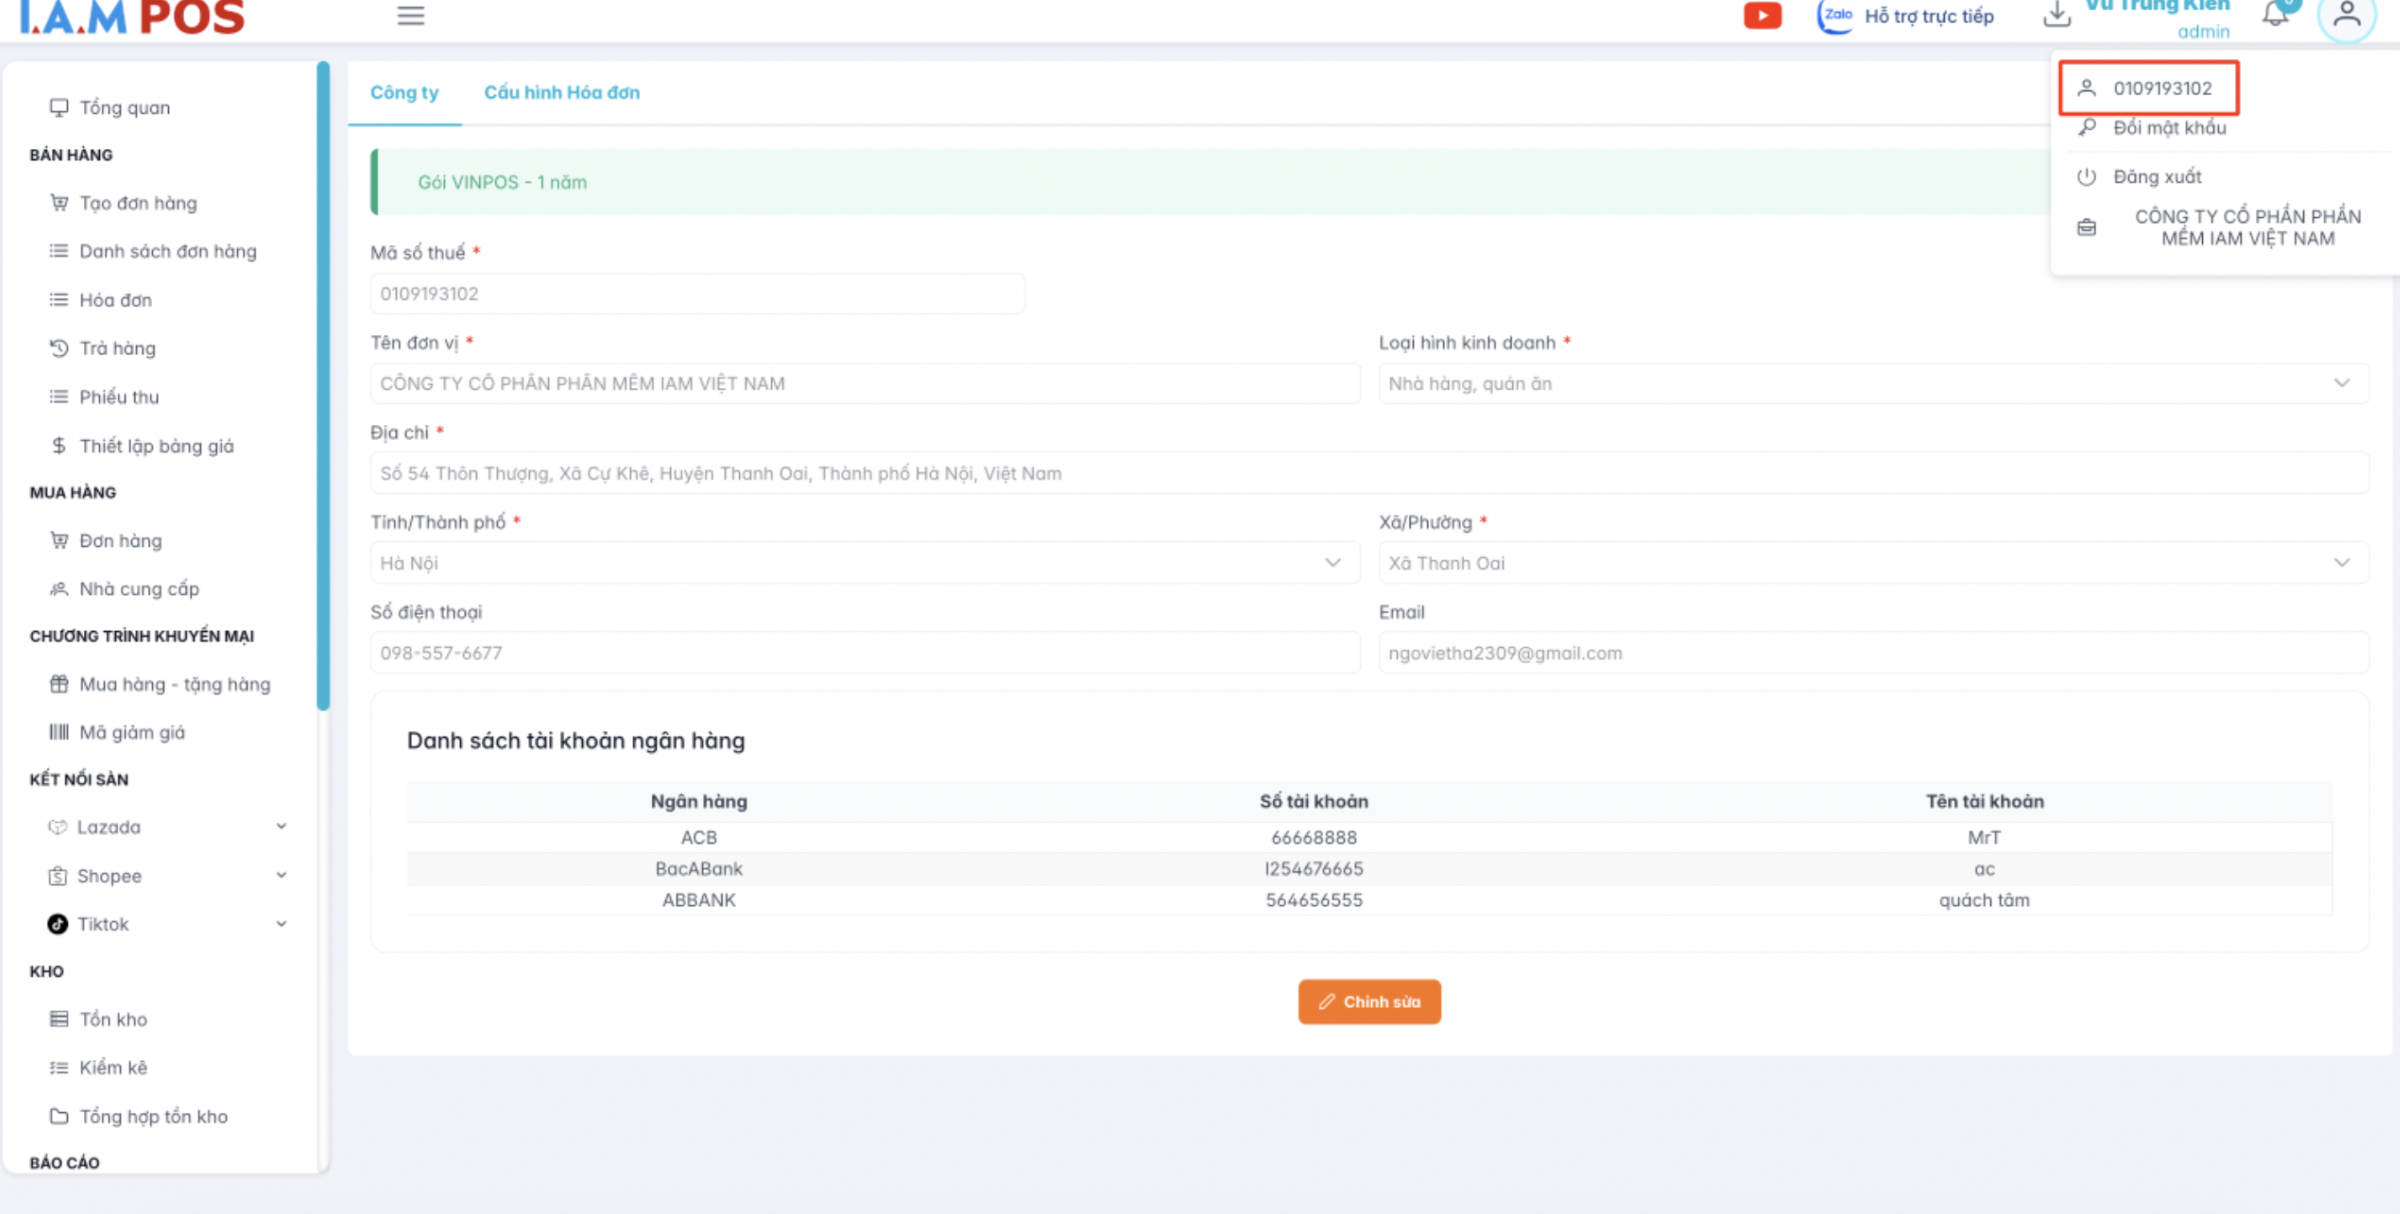The width and height of the screenshot is (2400, 1214).
Task: Click the download icon in header
Action: (x=2056, y=15)
